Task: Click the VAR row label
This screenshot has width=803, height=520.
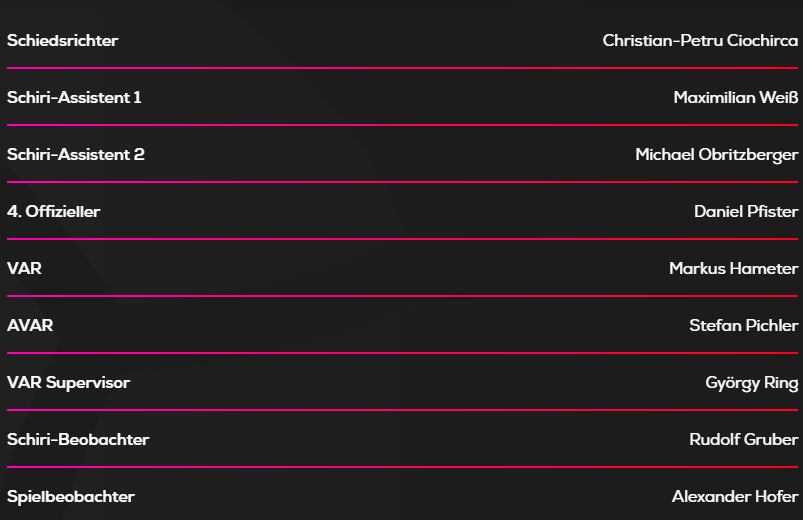Action: click(x=24, y=269)
